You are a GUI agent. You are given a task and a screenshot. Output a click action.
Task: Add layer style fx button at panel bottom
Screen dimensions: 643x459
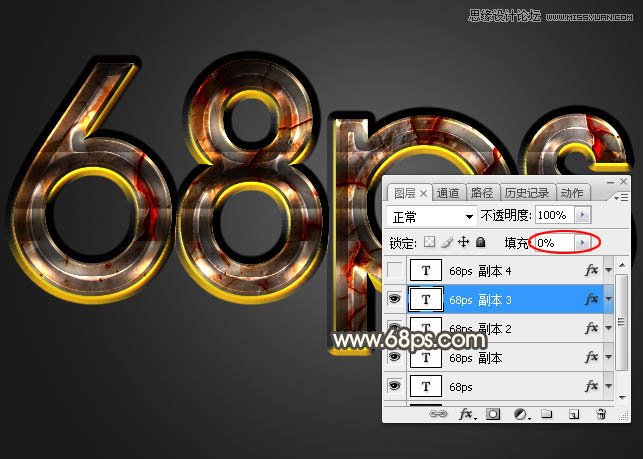467,414
